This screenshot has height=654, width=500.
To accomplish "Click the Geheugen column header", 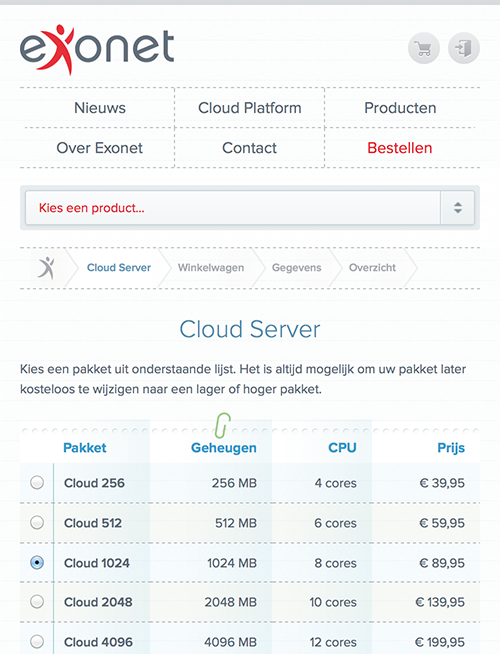I will click(x=224, y=448).
